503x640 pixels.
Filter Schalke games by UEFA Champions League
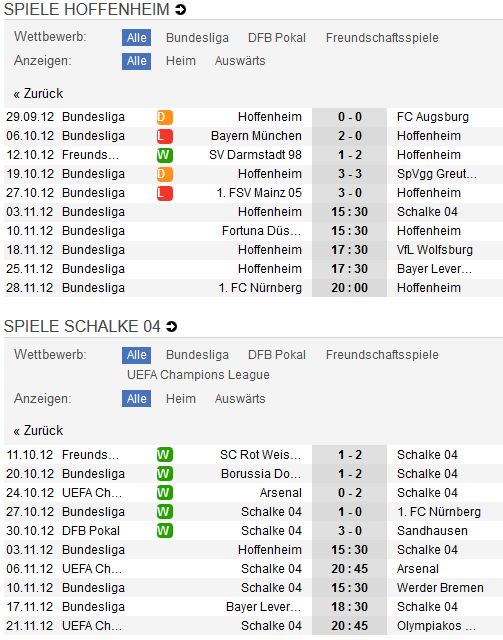tap(198, 375)
